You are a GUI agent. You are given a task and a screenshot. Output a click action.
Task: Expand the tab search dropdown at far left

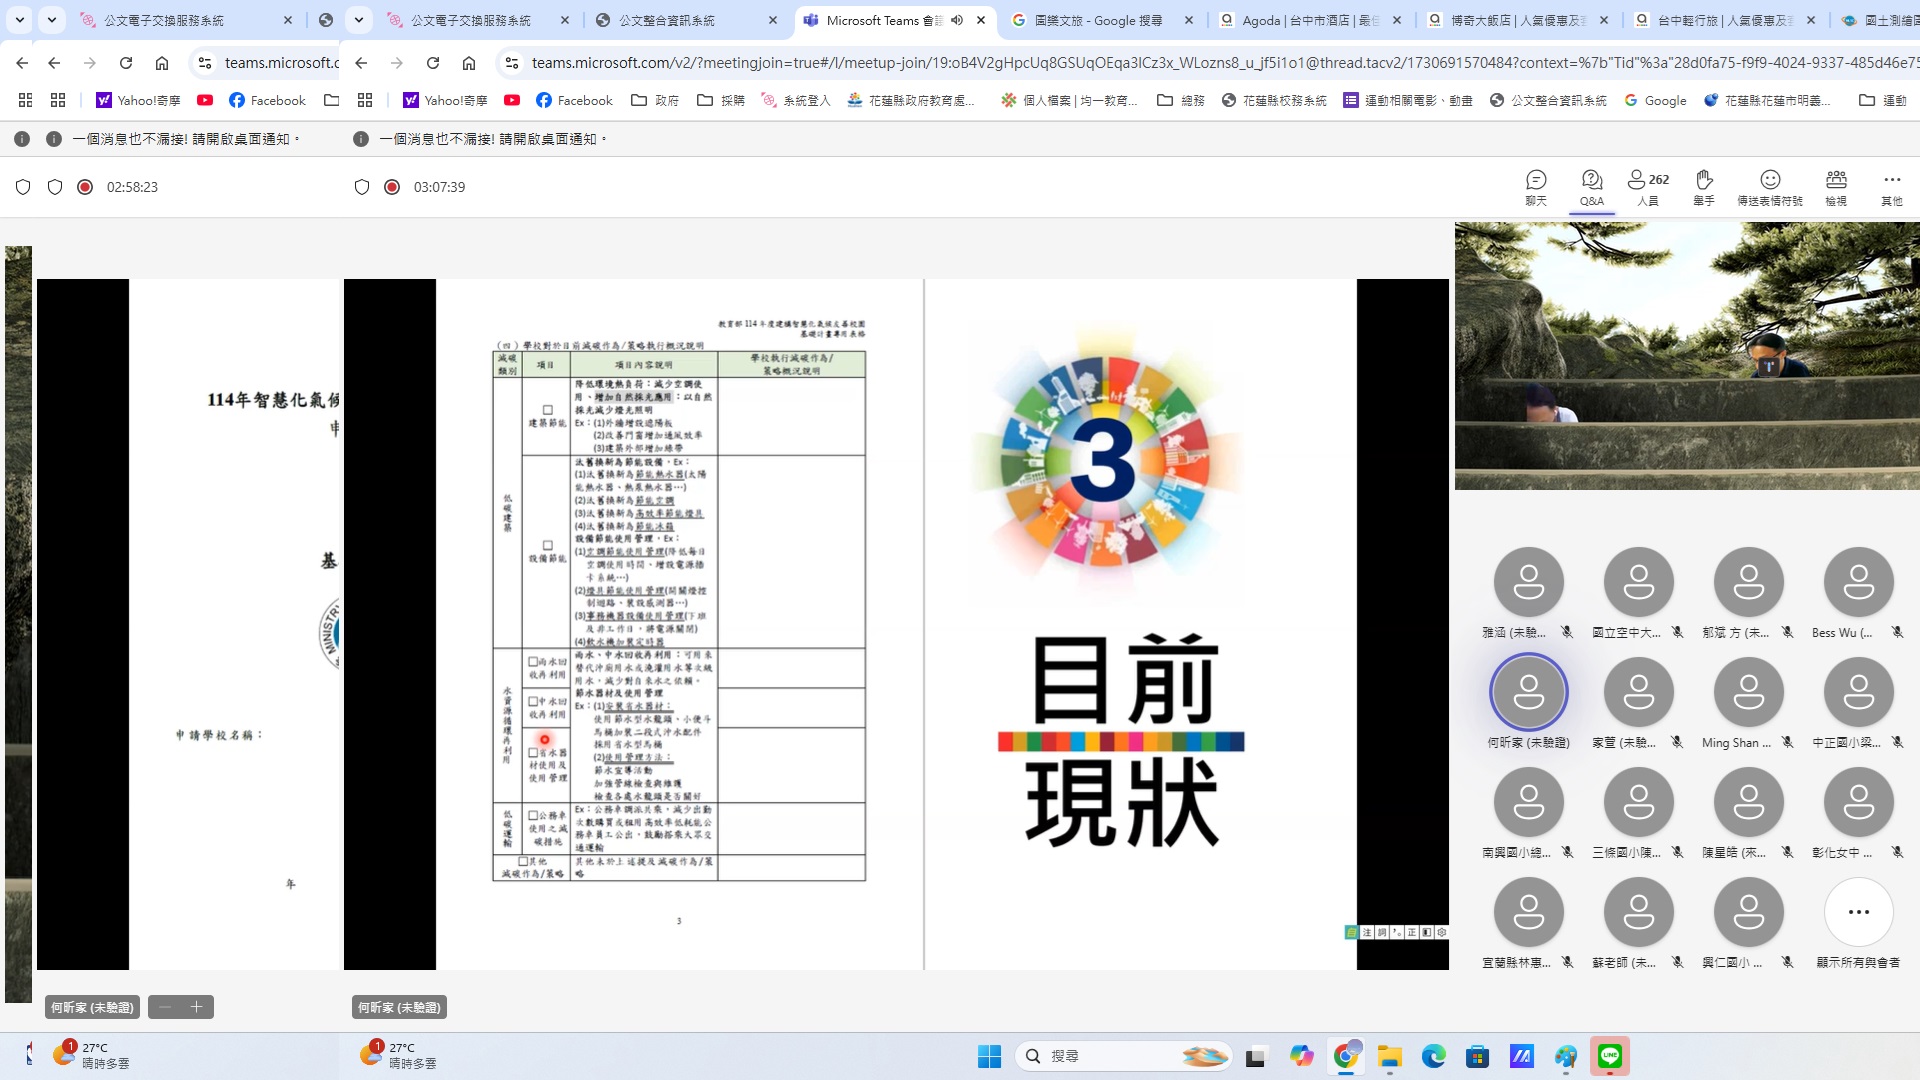pyautogui.click(x=20, y=20)
